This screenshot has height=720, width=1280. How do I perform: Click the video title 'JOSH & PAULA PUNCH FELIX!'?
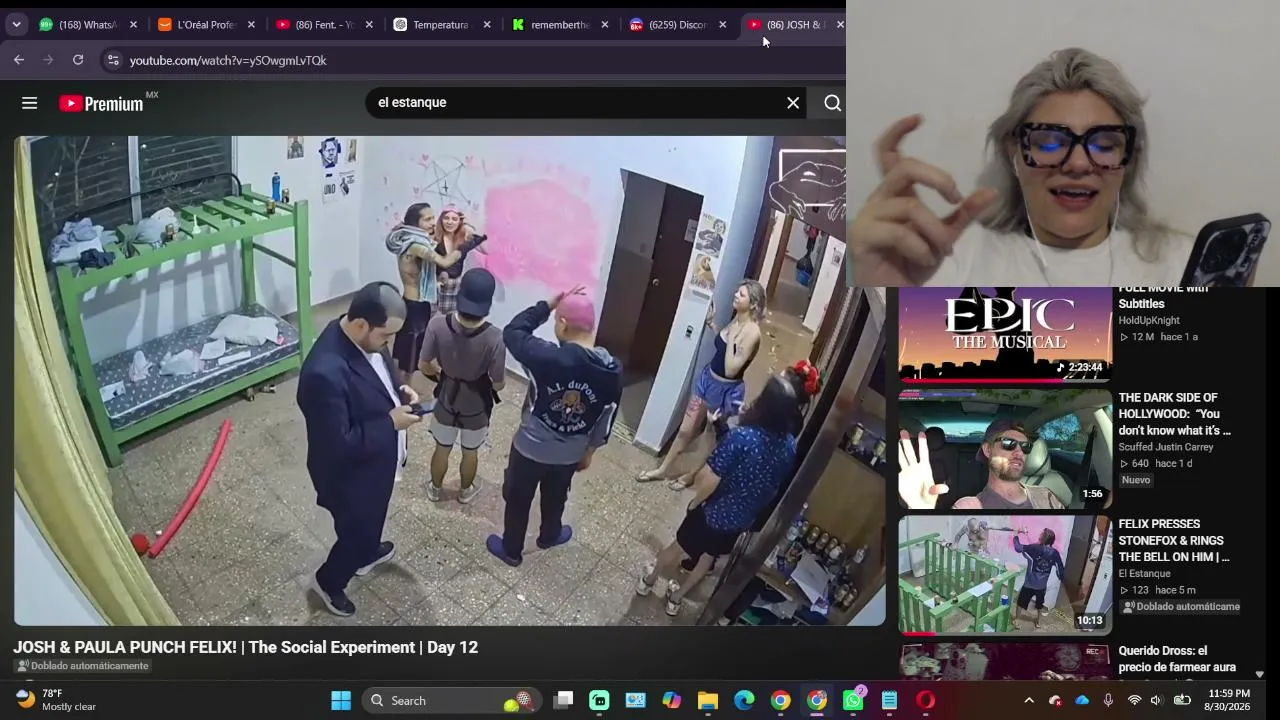click(x=245, y=647)
